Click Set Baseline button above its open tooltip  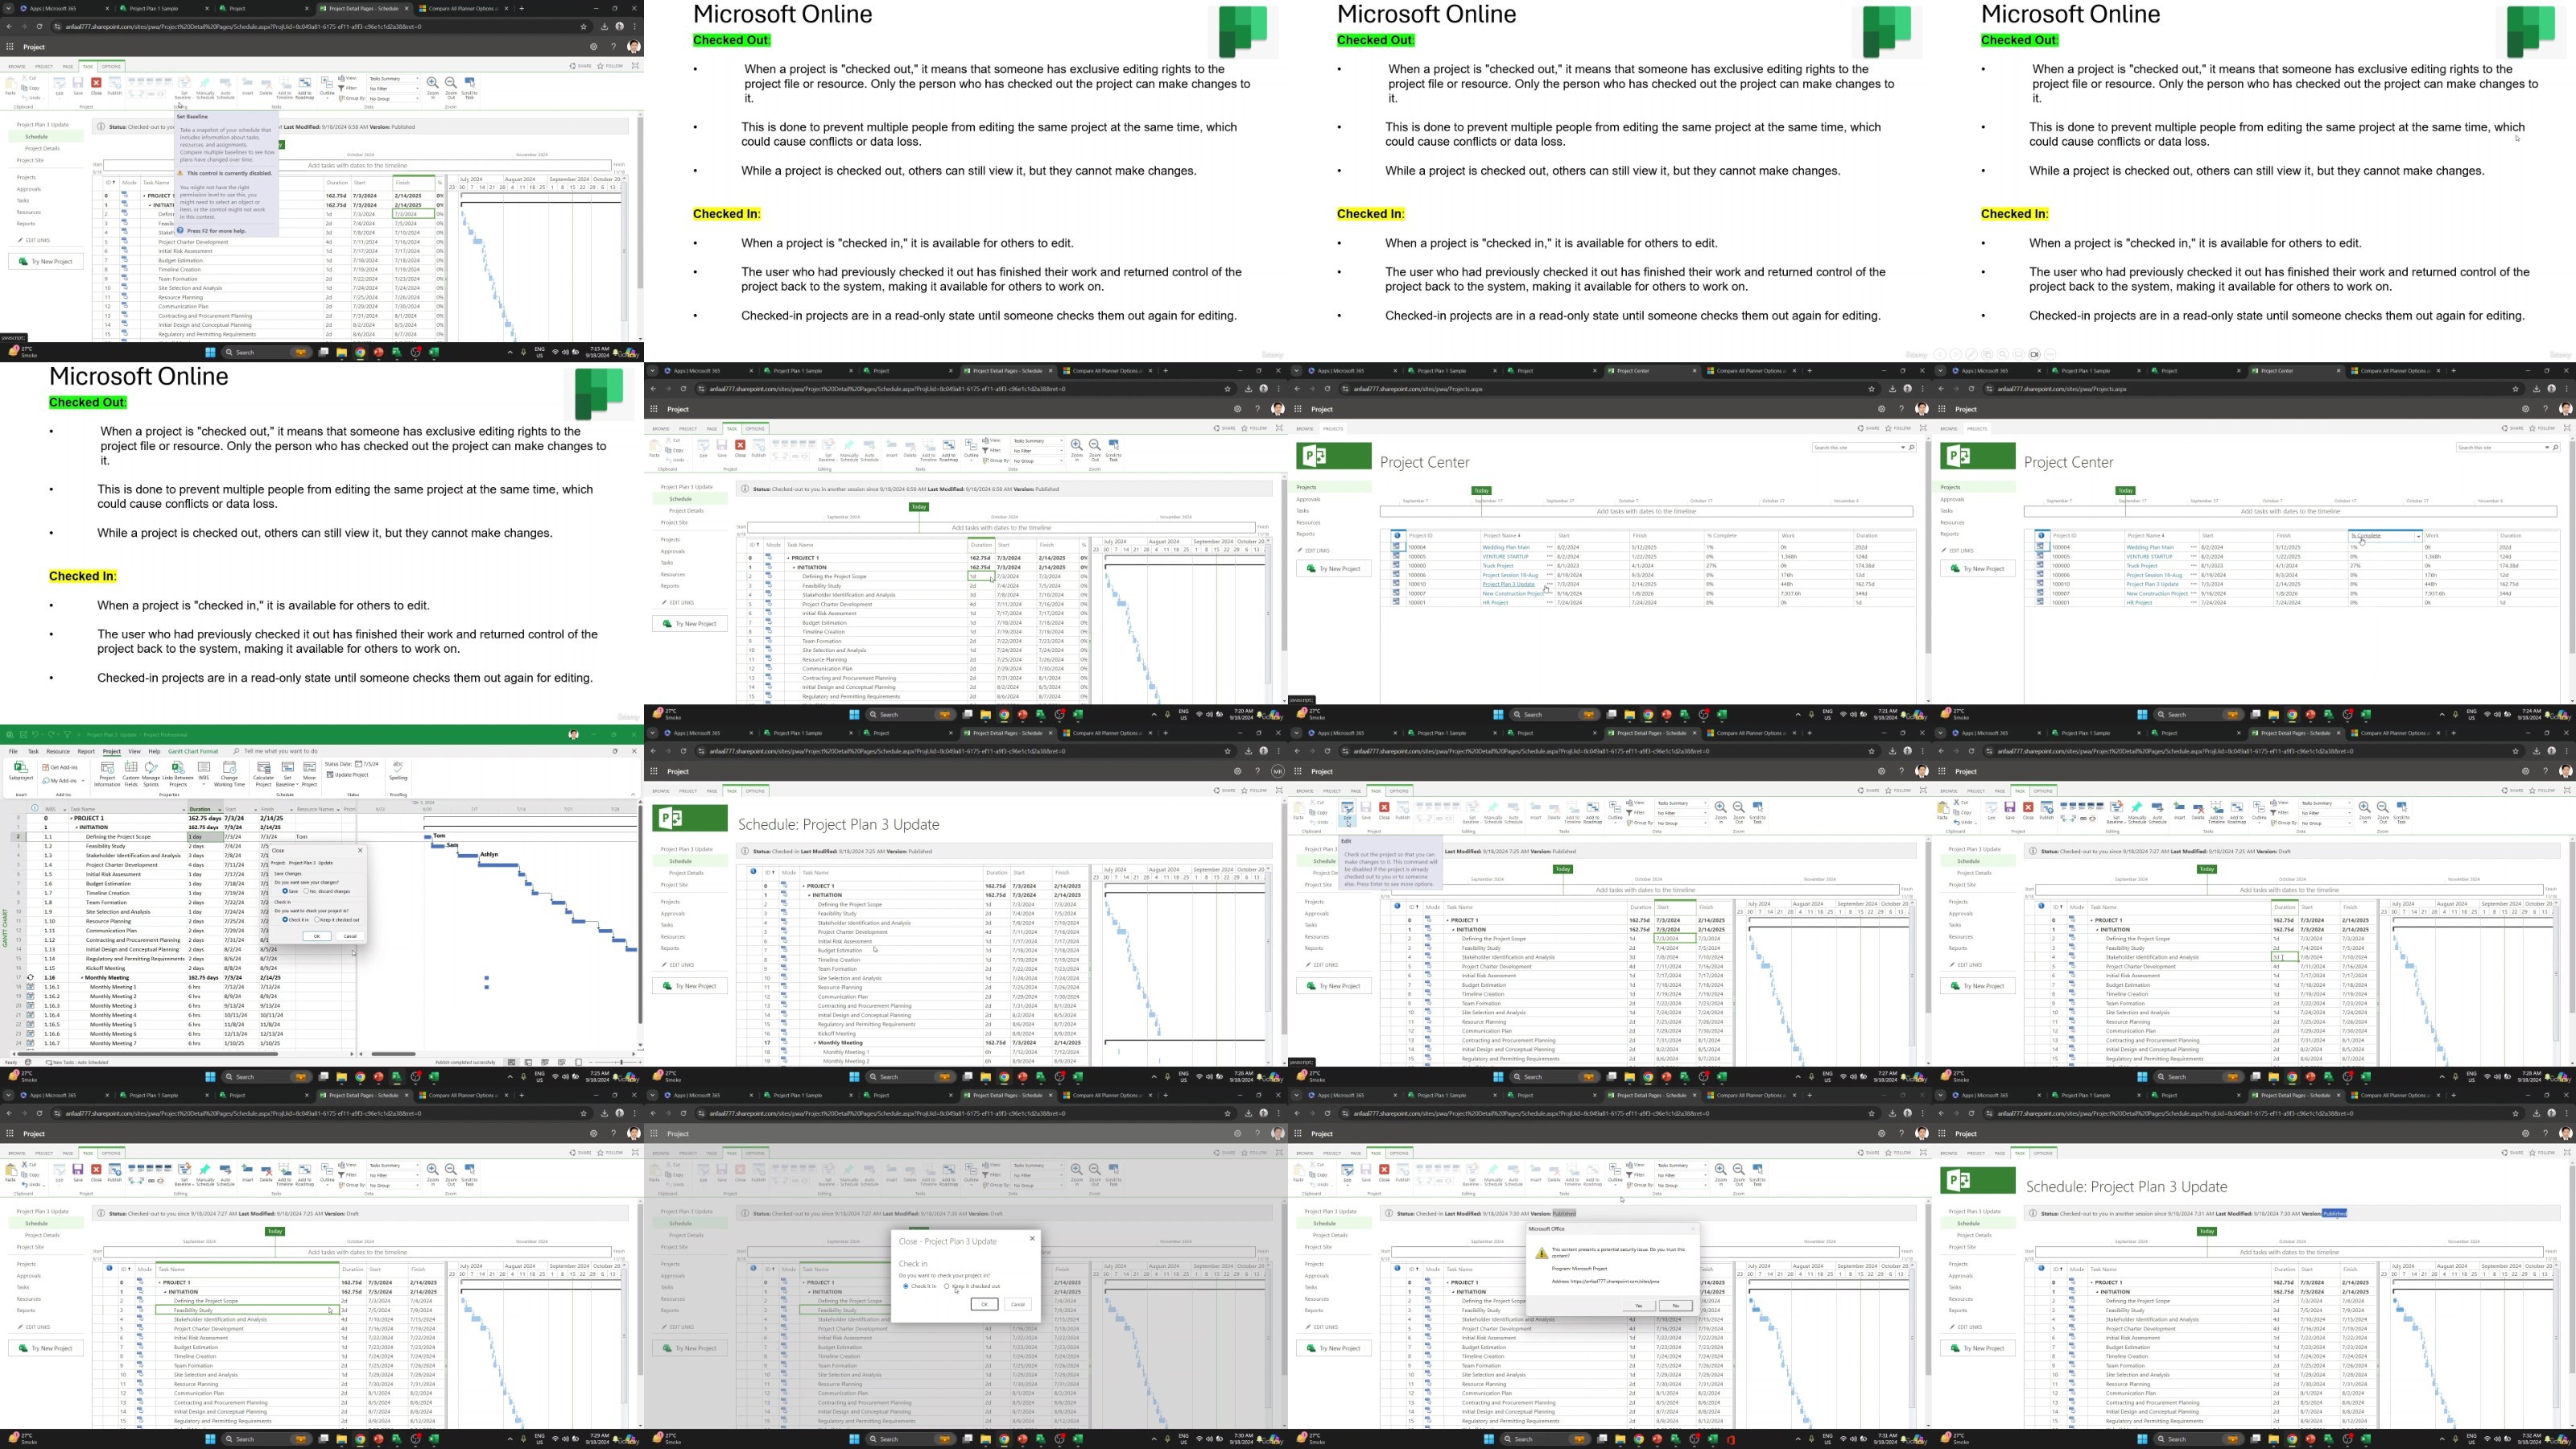(x=184, y=89)
